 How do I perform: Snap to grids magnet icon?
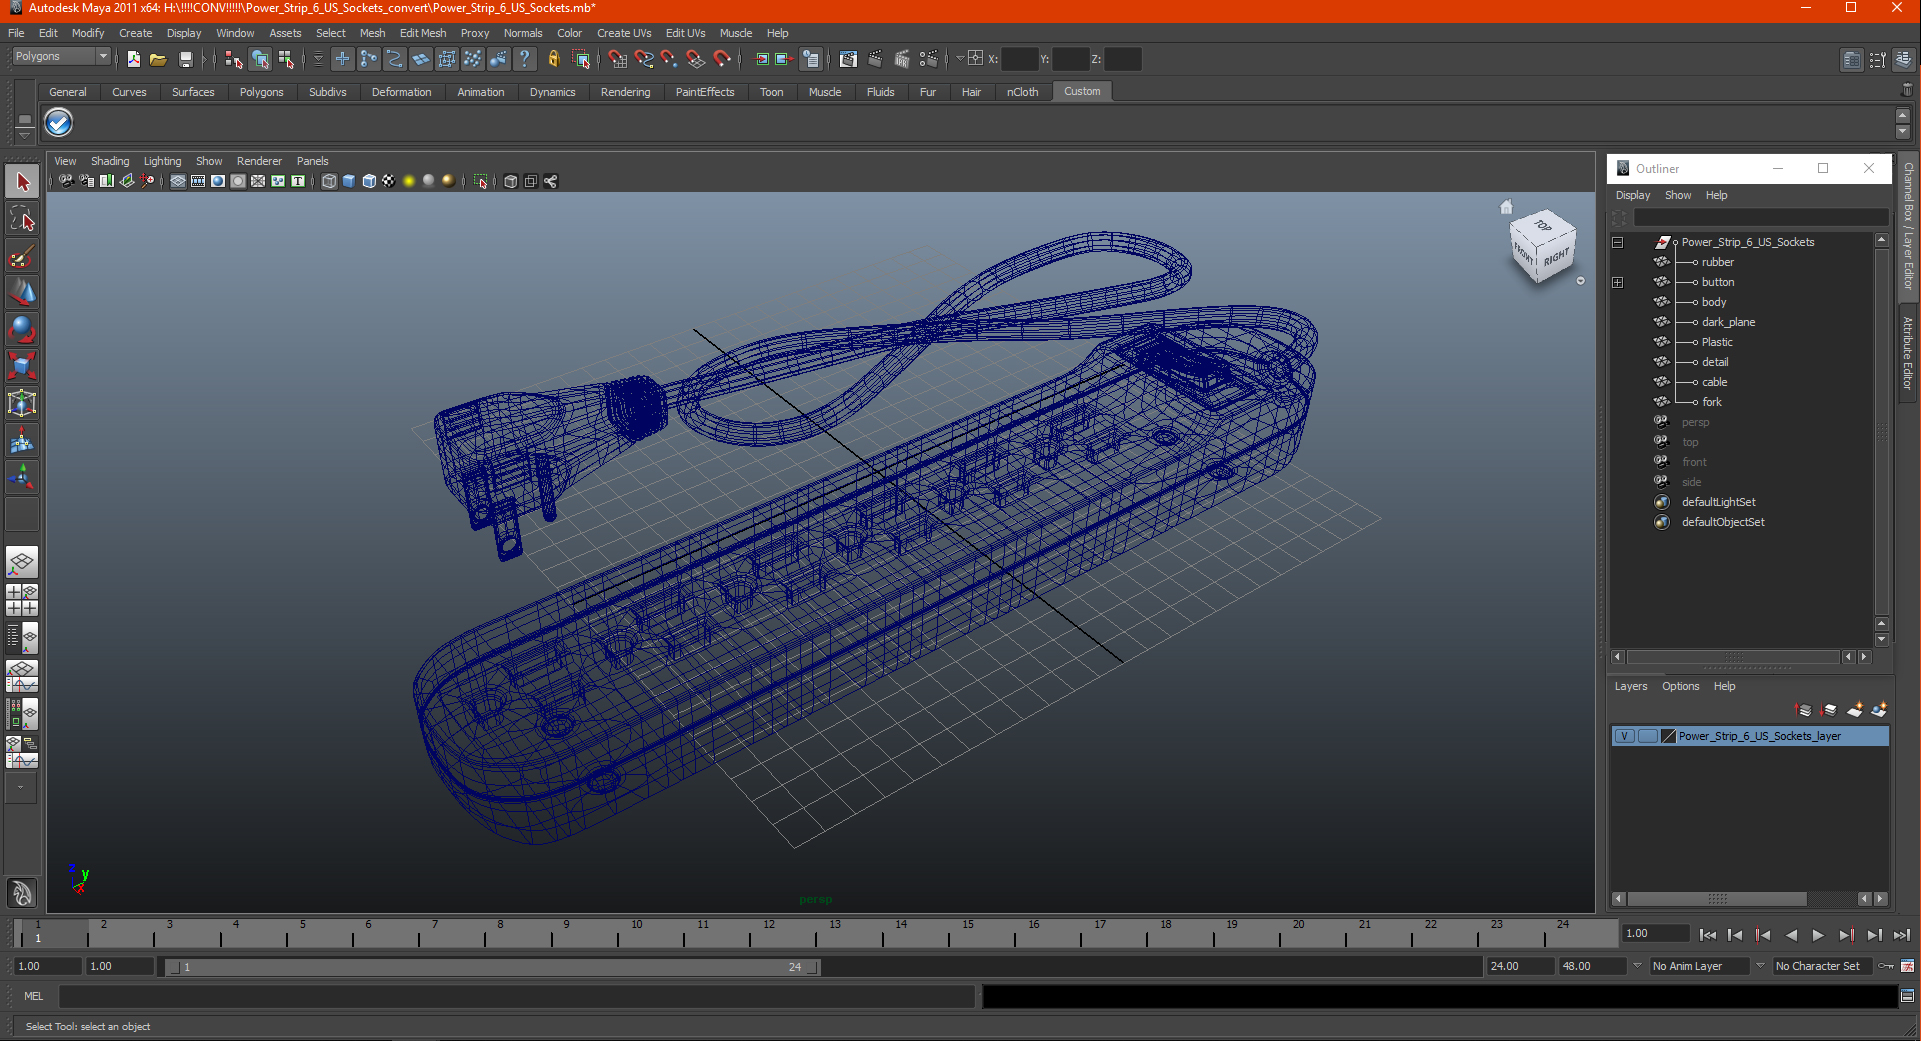coord(617,59)
